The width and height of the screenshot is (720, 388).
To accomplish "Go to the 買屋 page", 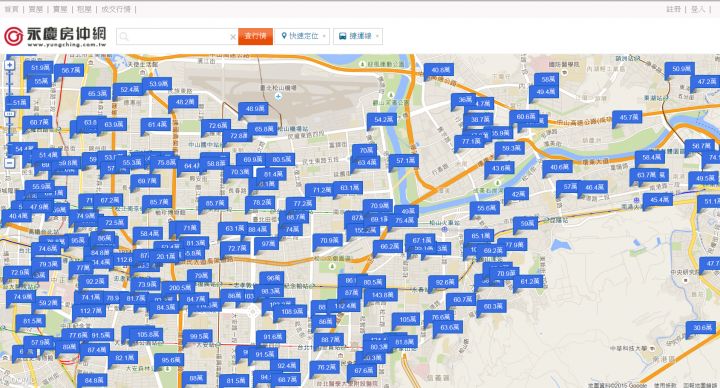I will coord(35,9).
